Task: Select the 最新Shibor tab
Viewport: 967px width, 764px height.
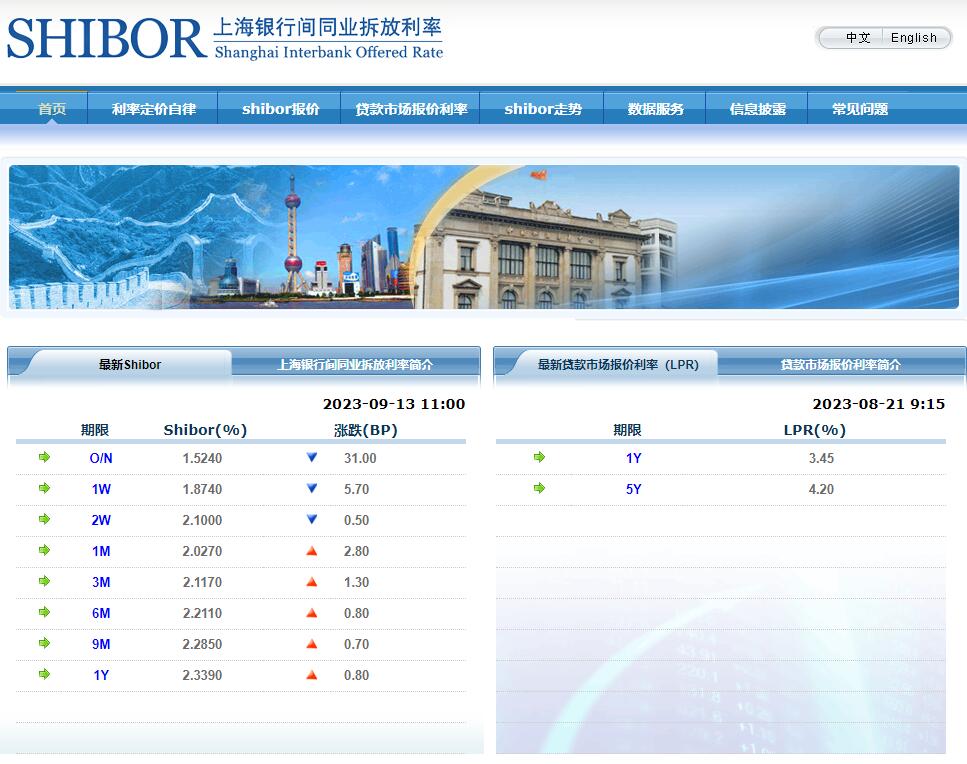Action: tap(129, 364)
